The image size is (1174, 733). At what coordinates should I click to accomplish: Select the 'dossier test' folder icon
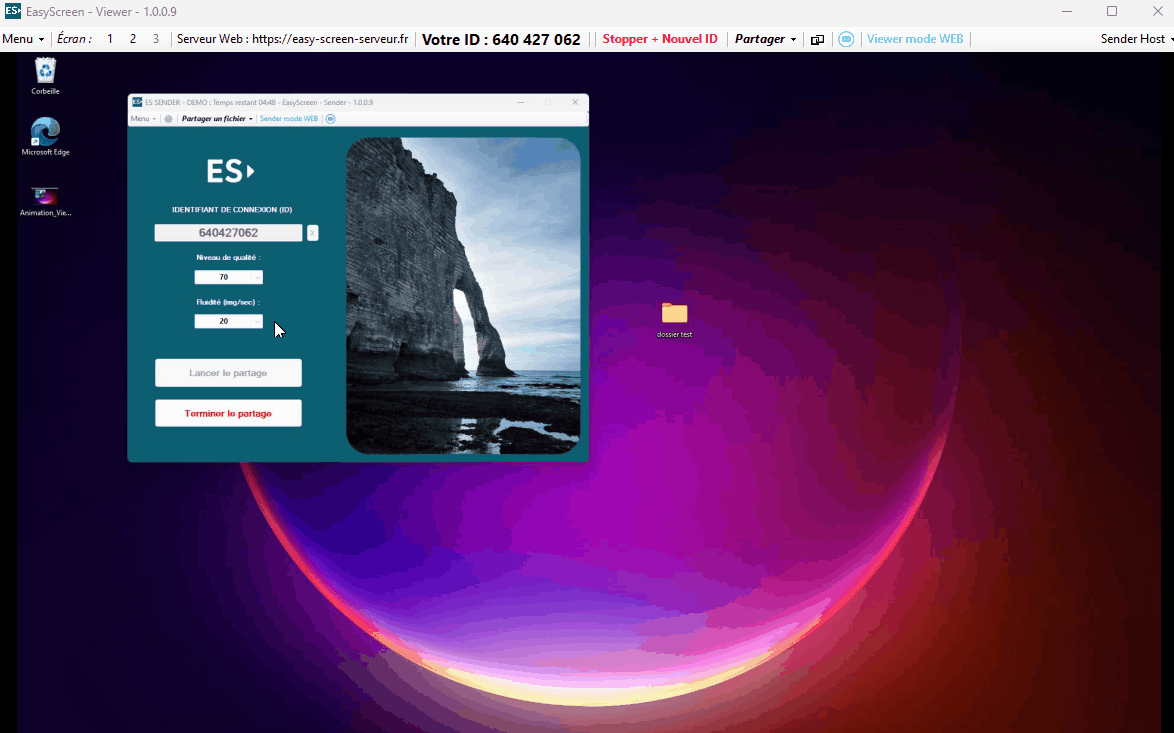[674, 314]
